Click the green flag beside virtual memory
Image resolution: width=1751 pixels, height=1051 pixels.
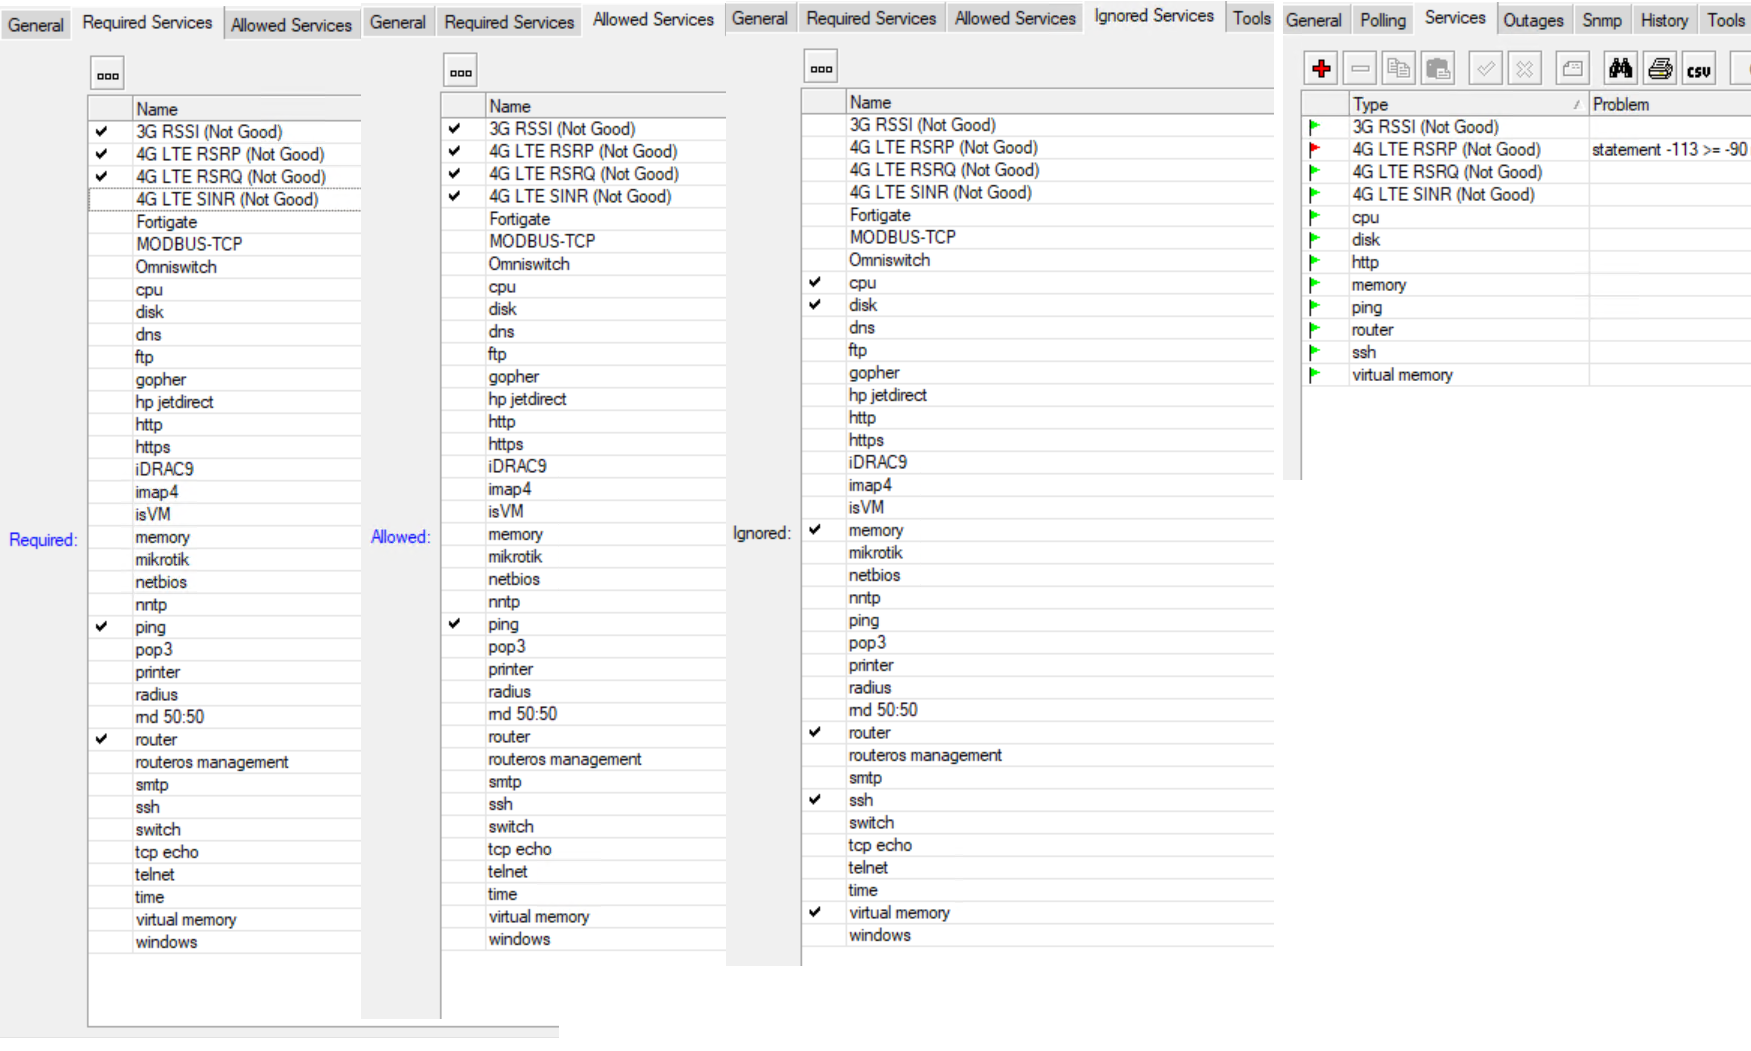point(1314,375)
